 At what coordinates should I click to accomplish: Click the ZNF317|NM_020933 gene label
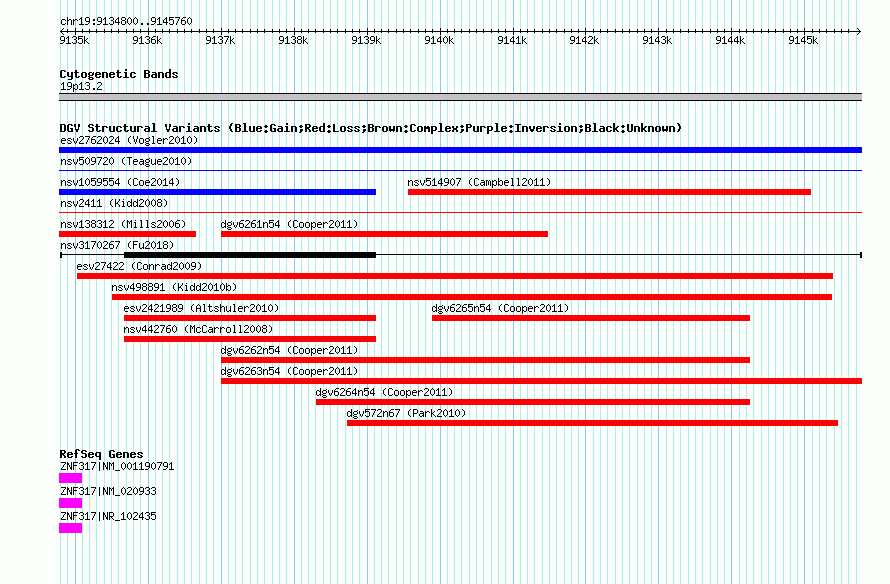pyautogui.click(x=108, y=491)
